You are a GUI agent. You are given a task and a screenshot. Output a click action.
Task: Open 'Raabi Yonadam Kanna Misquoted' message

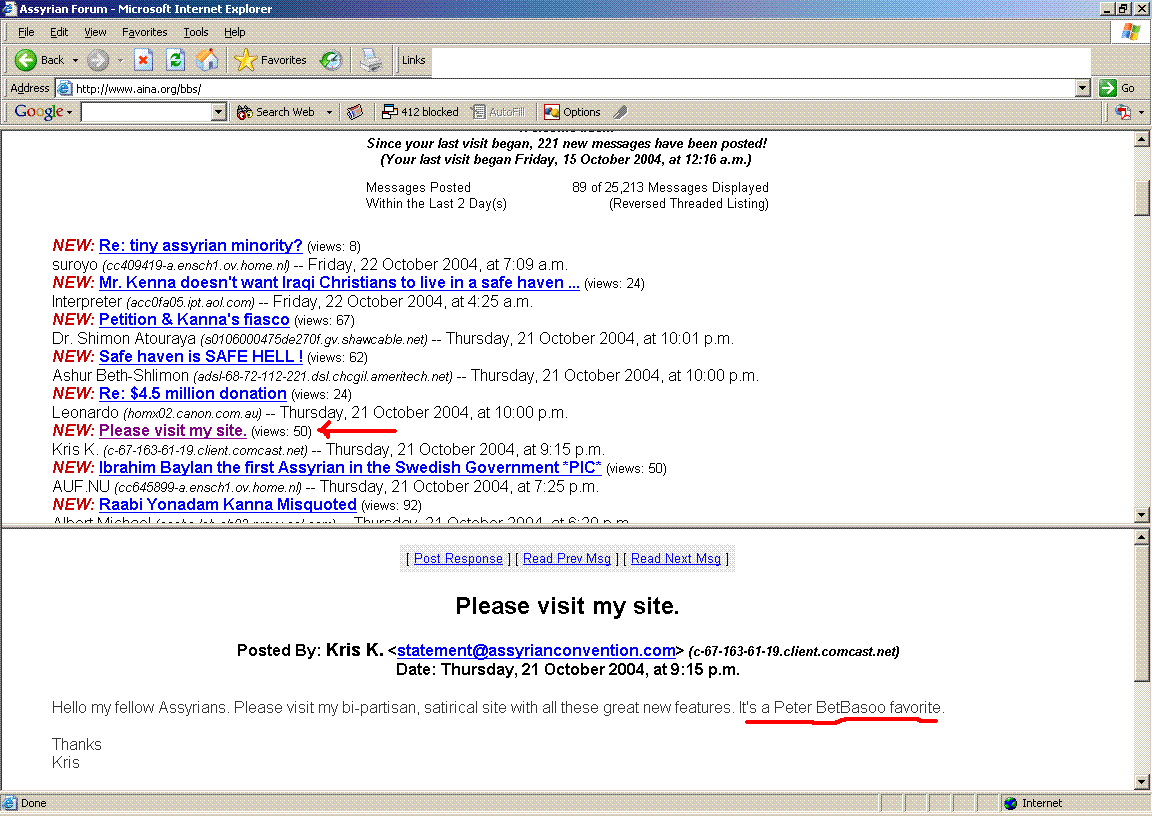click(228, 505)
